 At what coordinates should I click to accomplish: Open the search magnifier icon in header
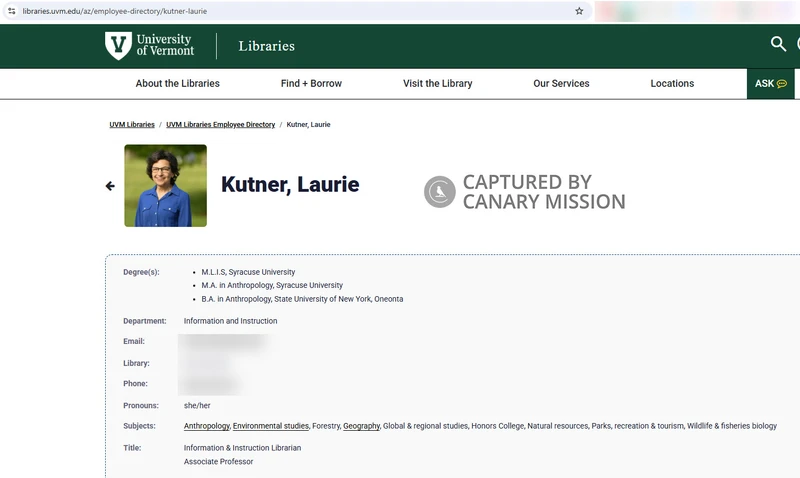[x=778, y=44]
